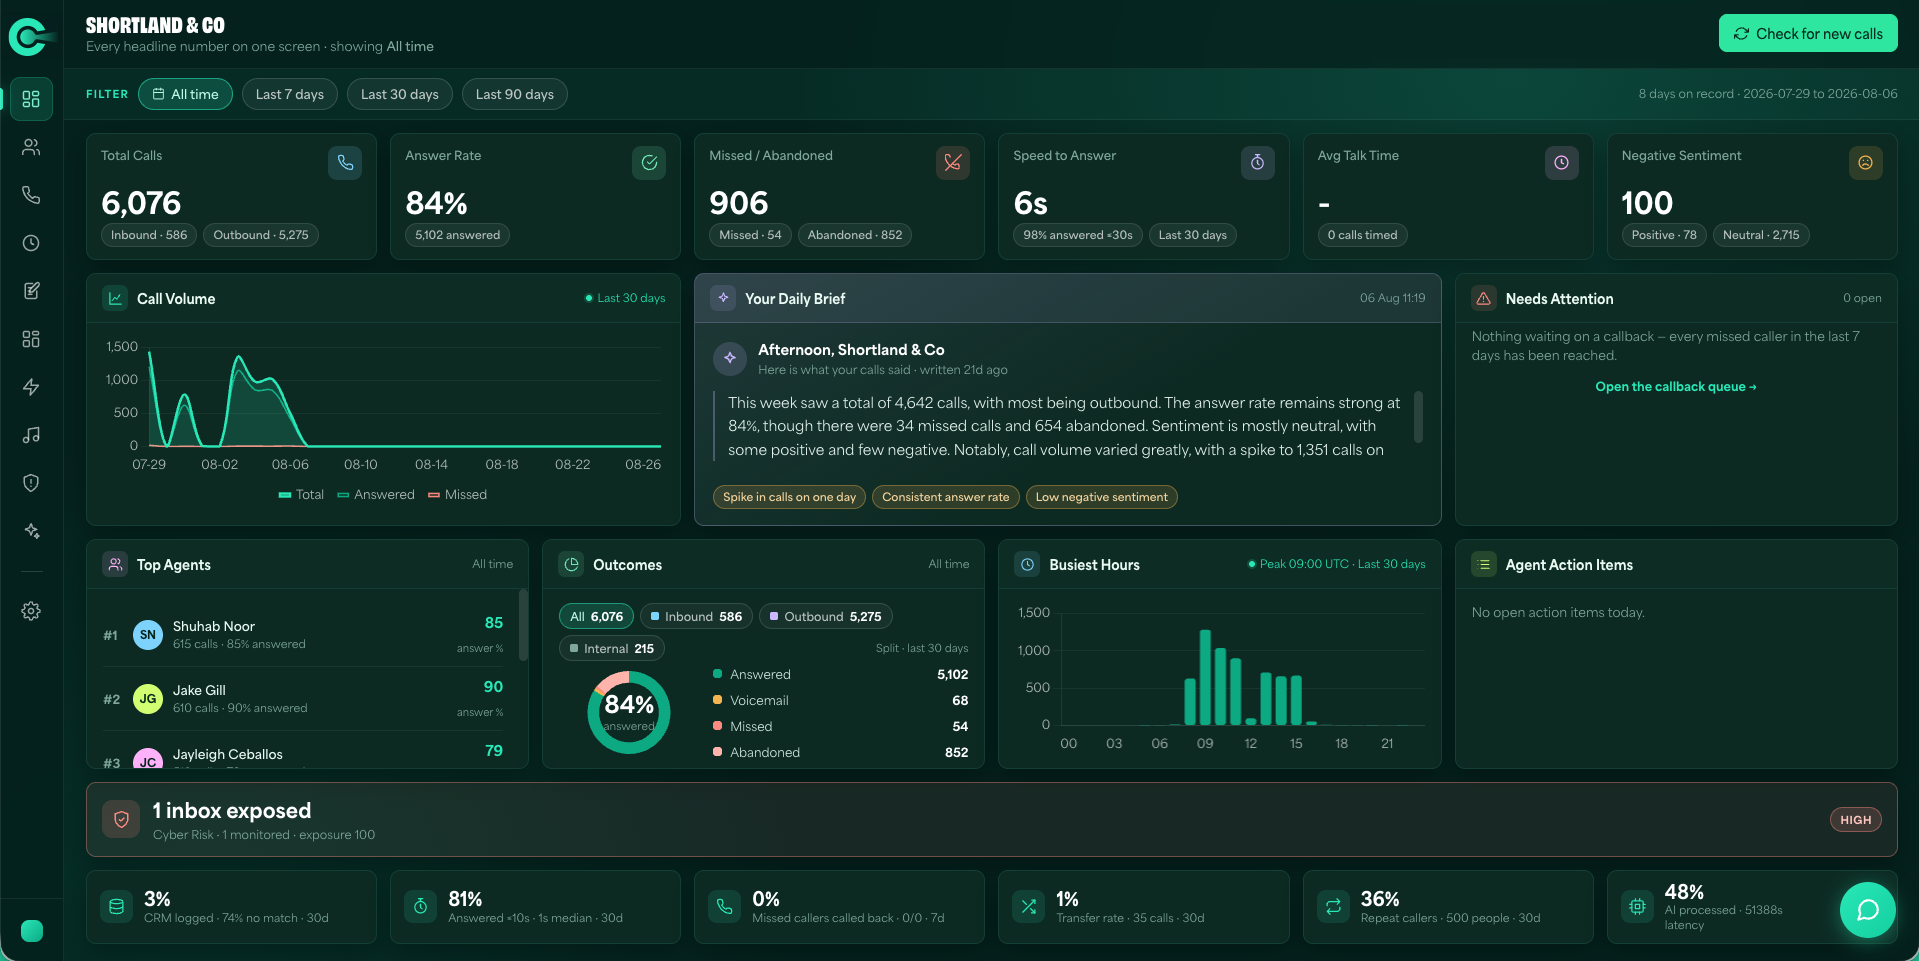Click the Needs Attention warning icon
Screen dimensions: 1919x961
1484,298
